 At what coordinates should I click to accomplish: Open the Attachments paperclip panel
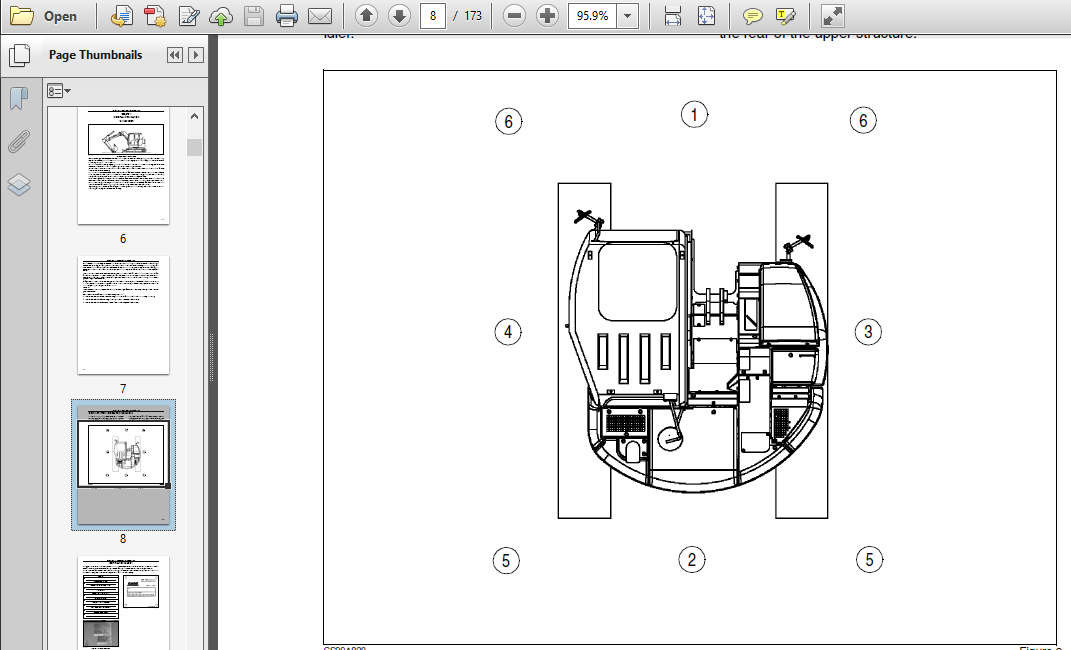pos(19,142)
